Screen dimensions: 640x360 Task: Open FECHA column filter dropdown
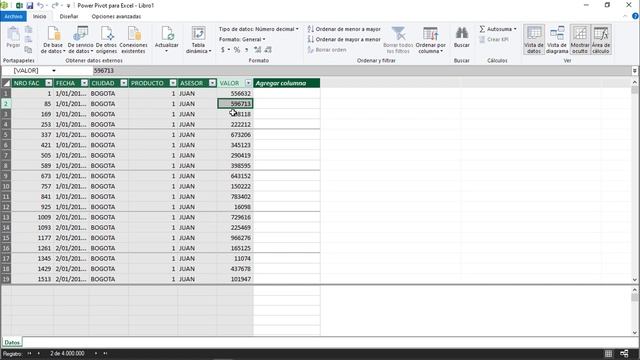click(x=84, y=83)
